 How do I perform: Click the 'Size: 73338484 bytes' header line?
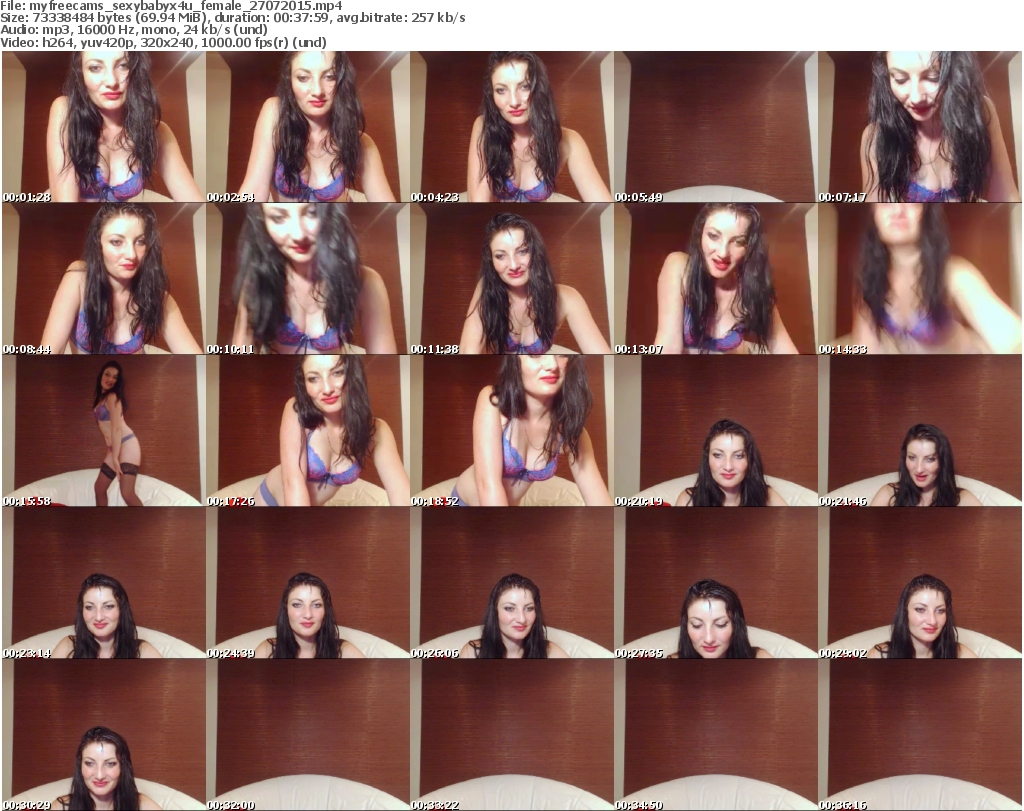[232, 18]
